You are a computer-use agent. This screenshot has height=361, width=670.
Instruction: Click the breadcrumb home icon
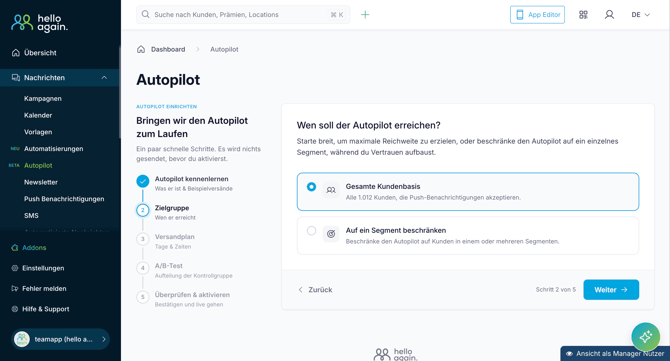click(x=141, y=49)
